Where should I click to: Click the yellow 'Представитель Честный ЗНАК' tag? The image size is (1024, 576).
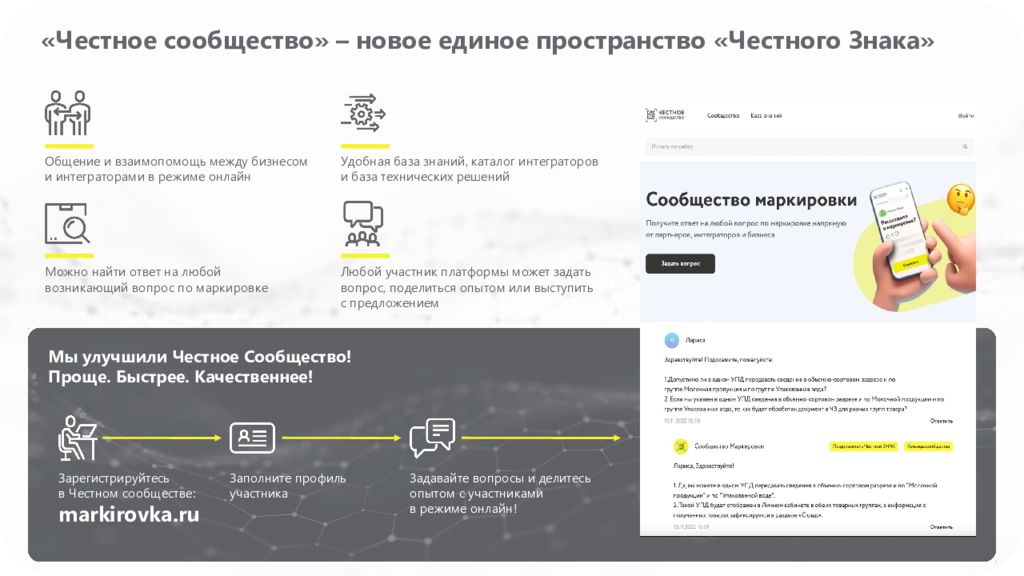point(864,447)
